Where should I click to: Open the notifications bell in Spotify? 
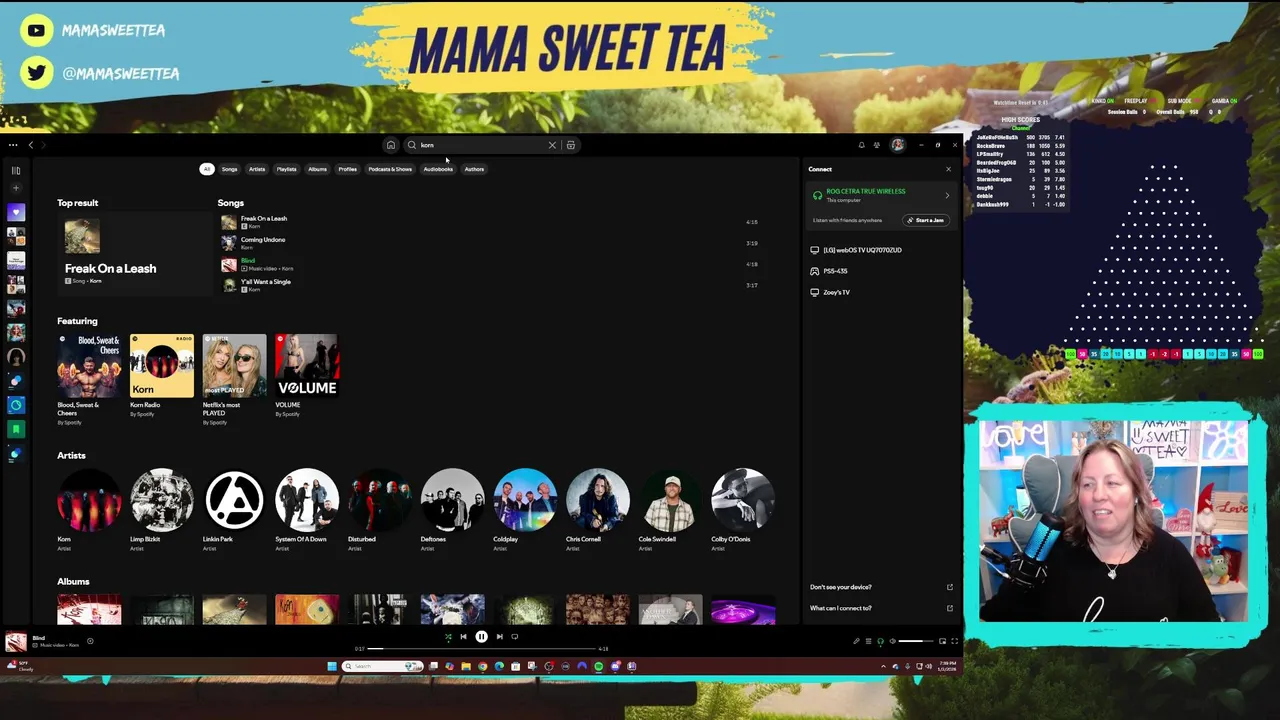[861, 145]
